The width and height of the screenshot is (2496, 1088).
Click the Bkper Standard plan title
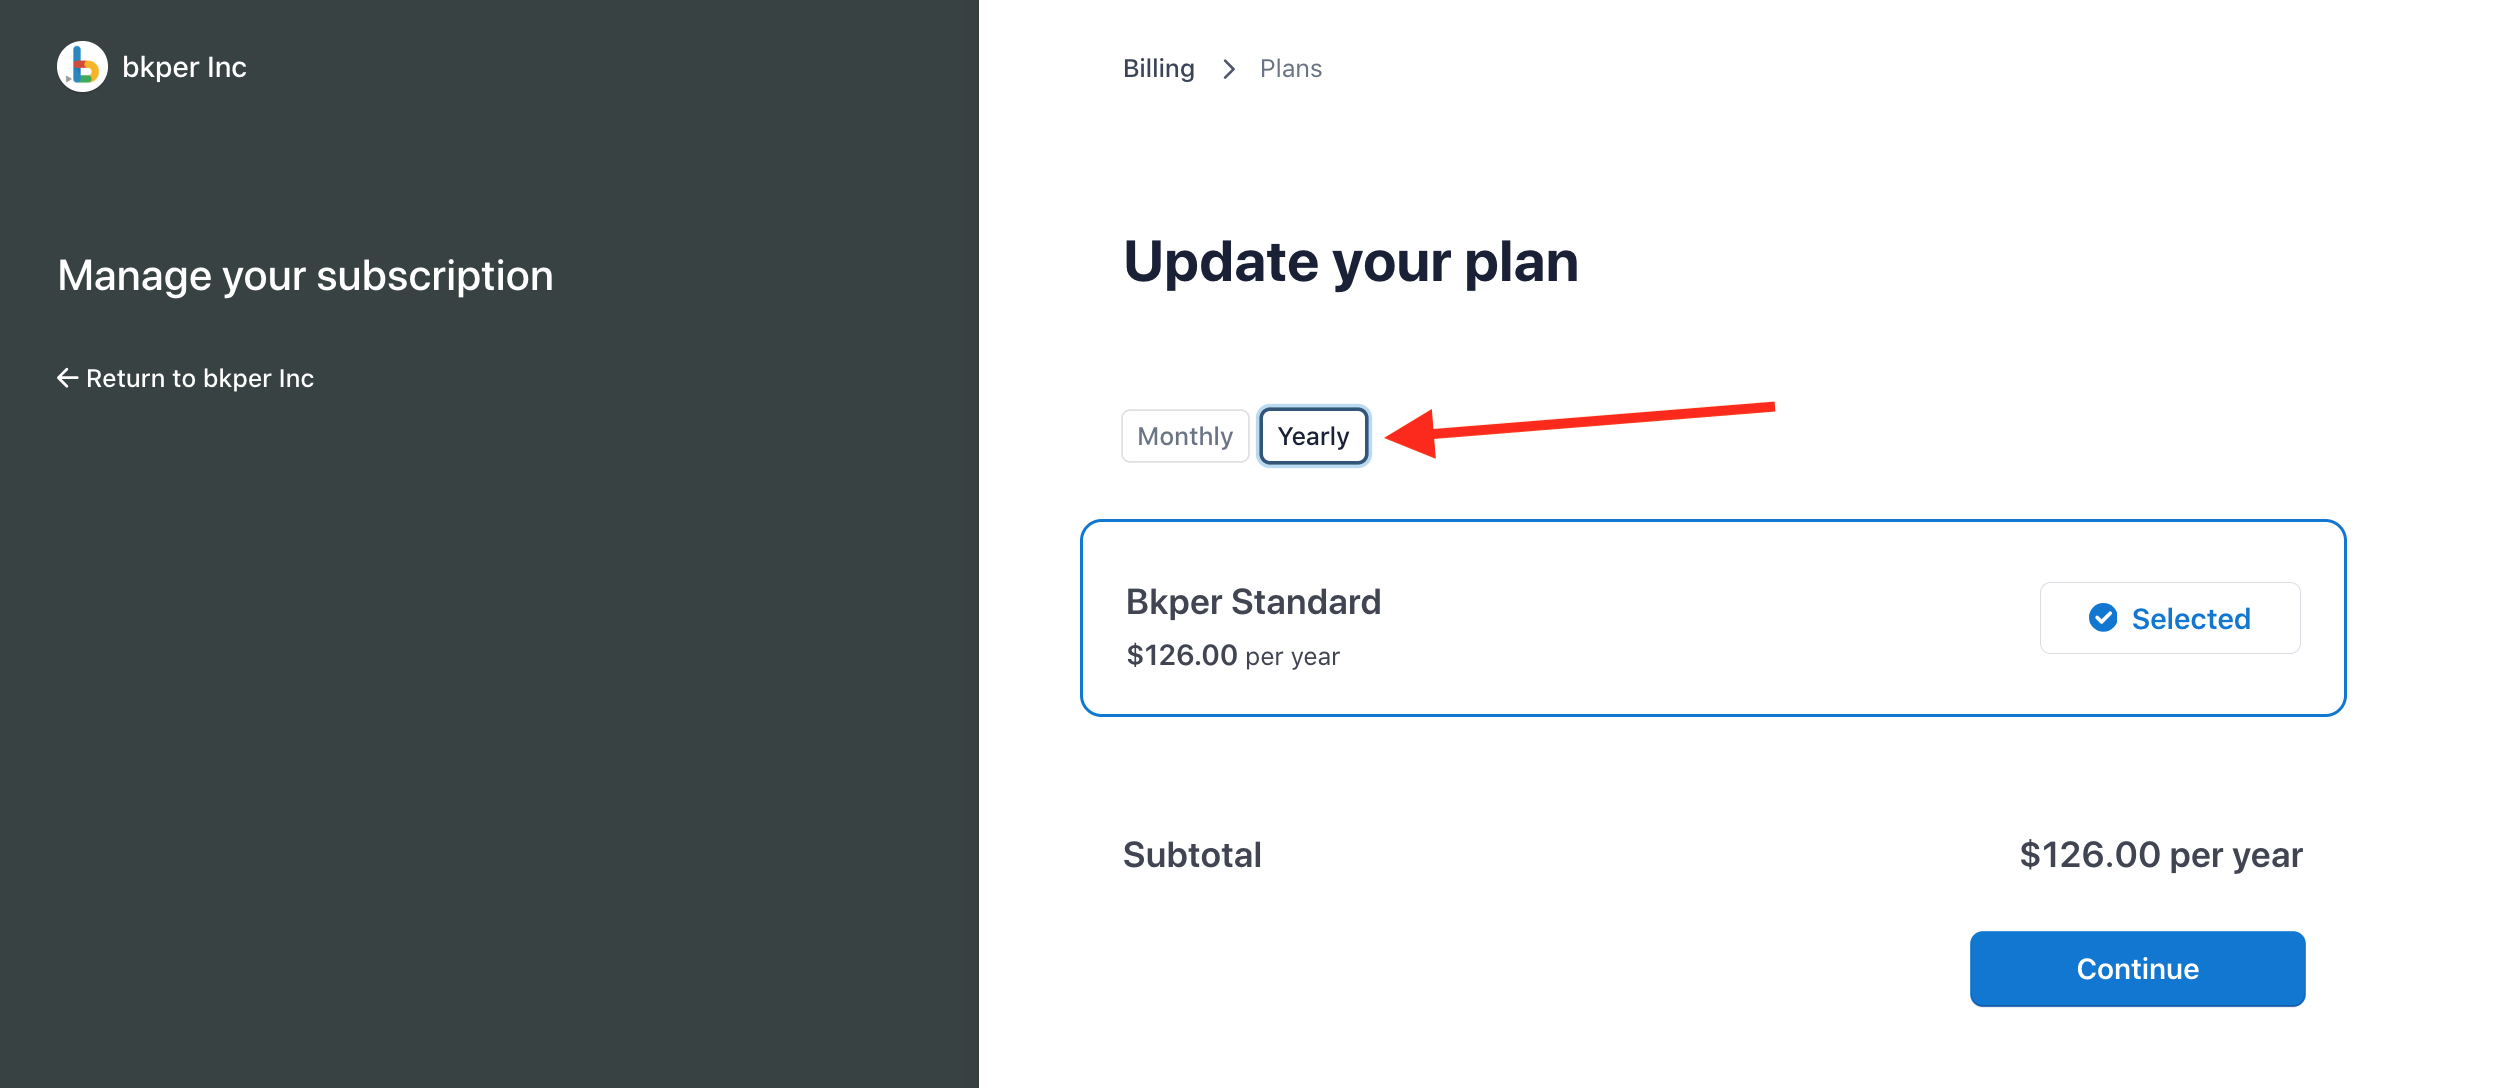[x=1253, y=600]
